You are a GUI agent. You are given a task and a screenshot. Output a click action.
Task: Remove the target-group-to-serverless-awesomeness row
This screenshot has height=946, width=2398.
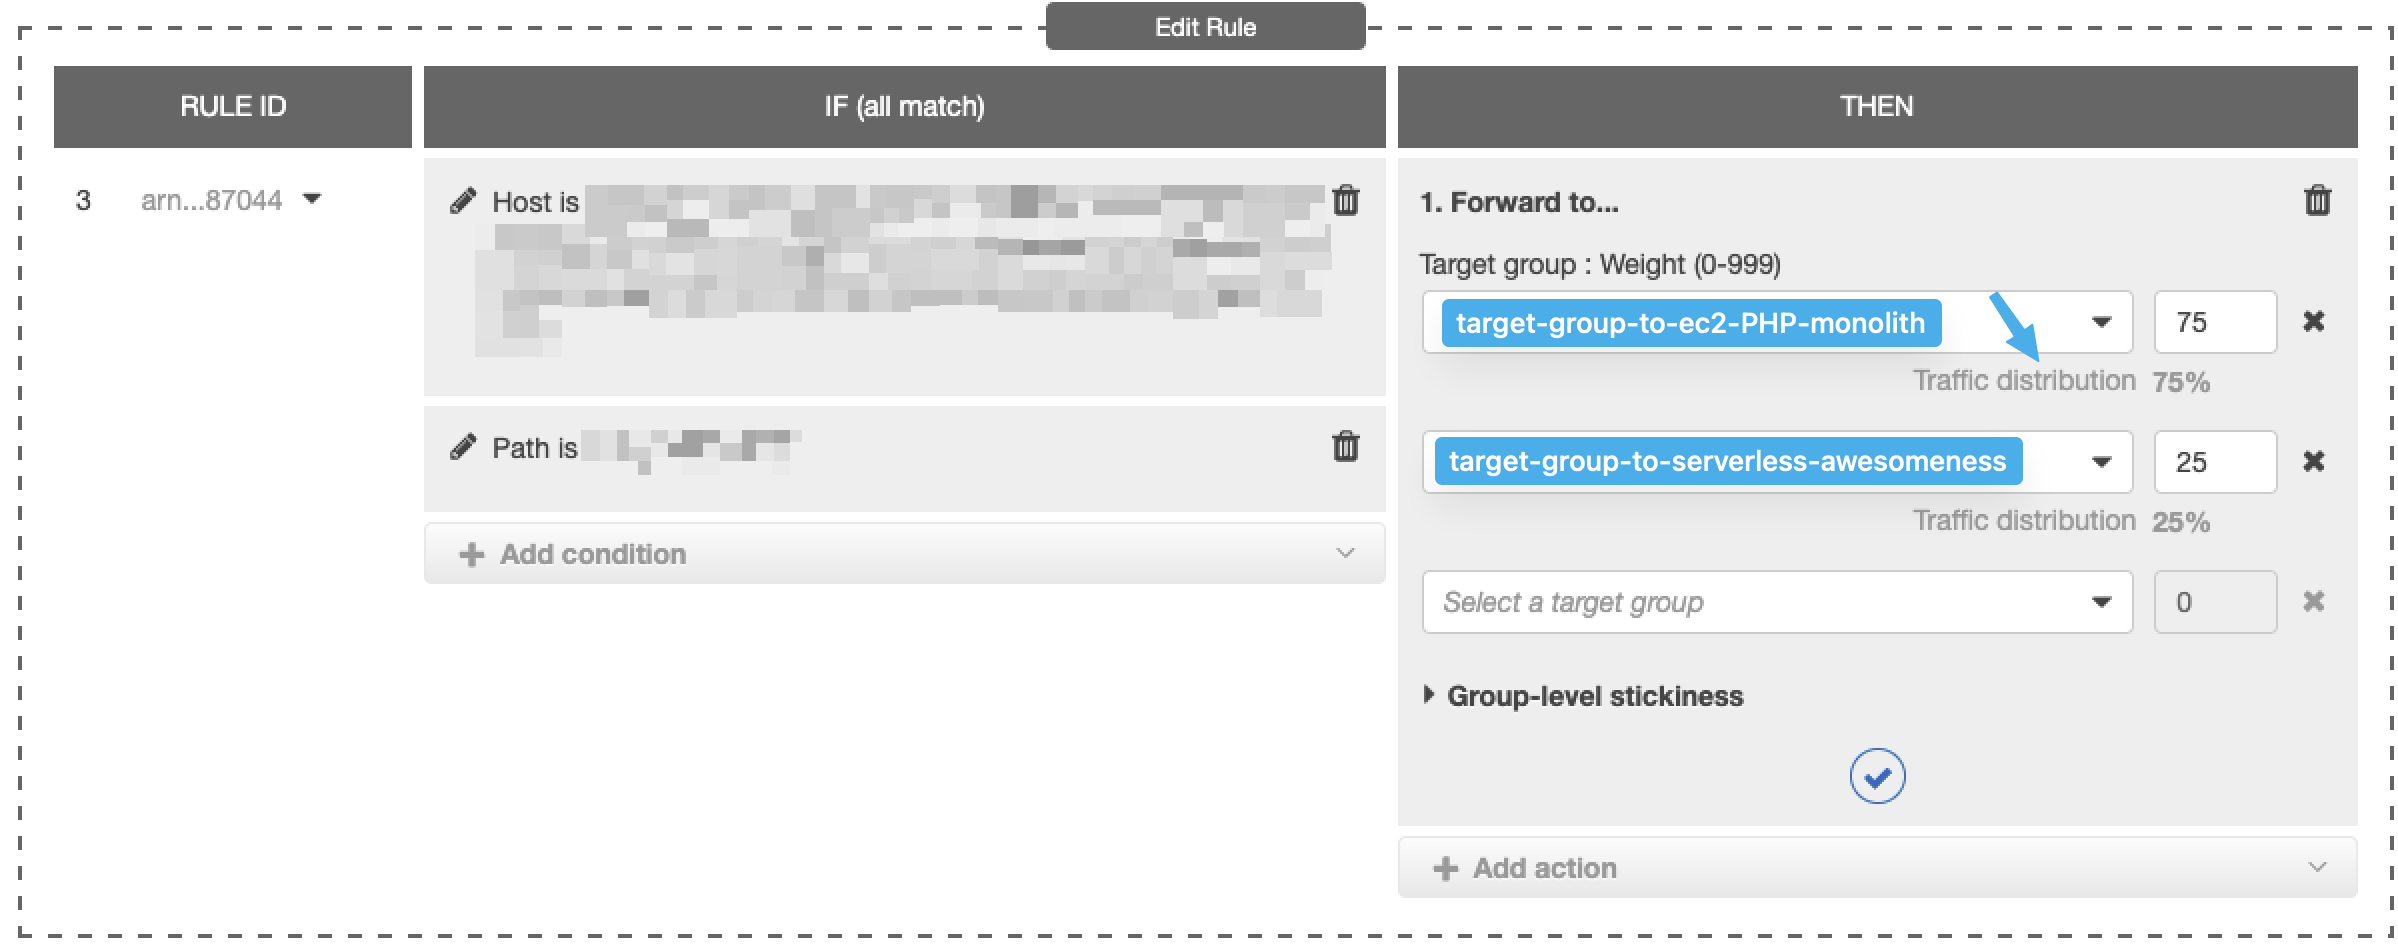pos(2315,461)
